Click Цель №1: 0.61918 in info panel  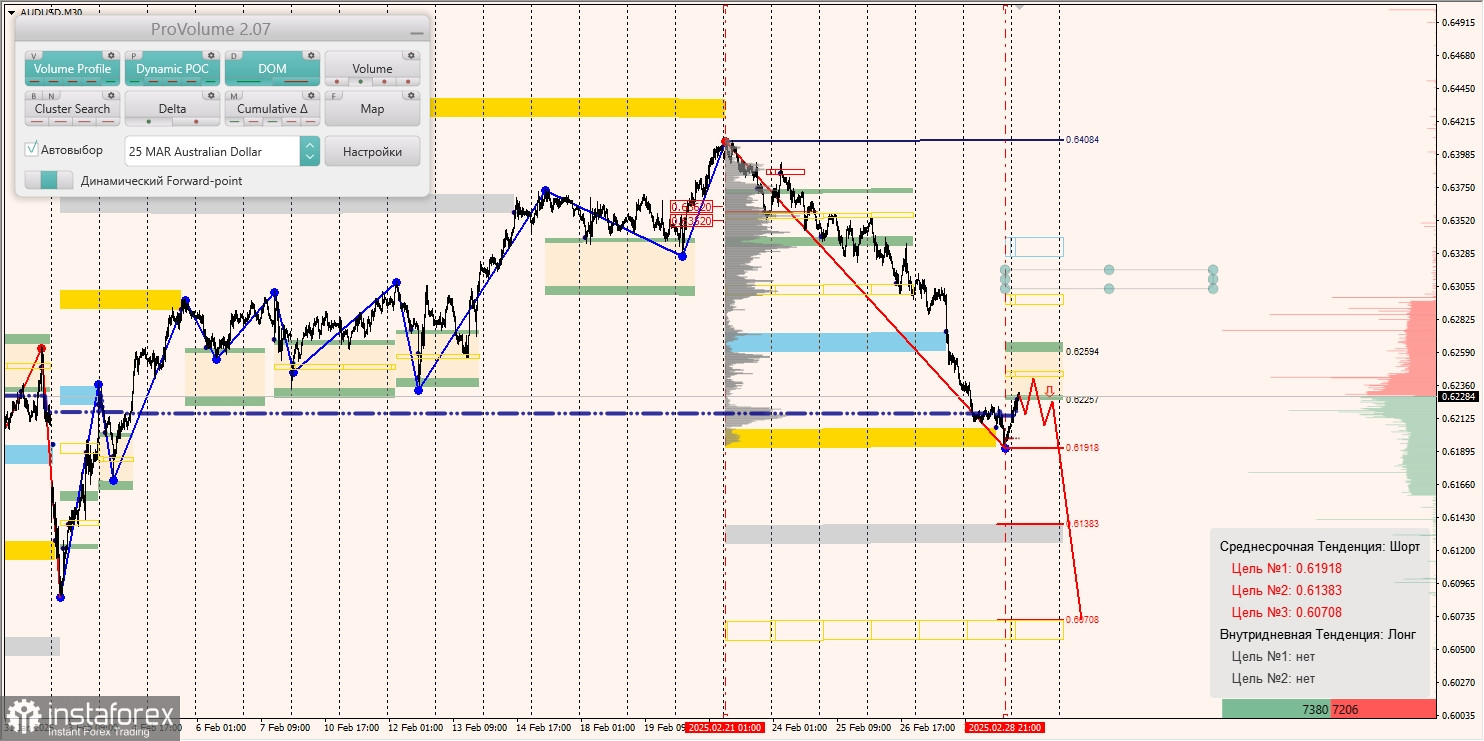1287,568
